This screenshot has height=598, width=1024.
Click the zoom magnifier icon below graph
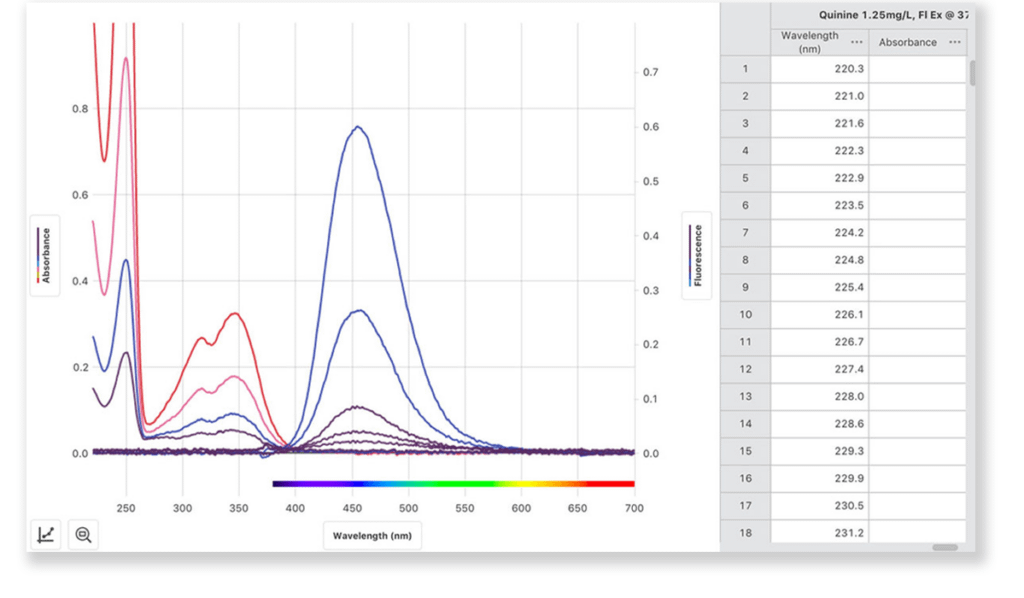tap(84, 535)
